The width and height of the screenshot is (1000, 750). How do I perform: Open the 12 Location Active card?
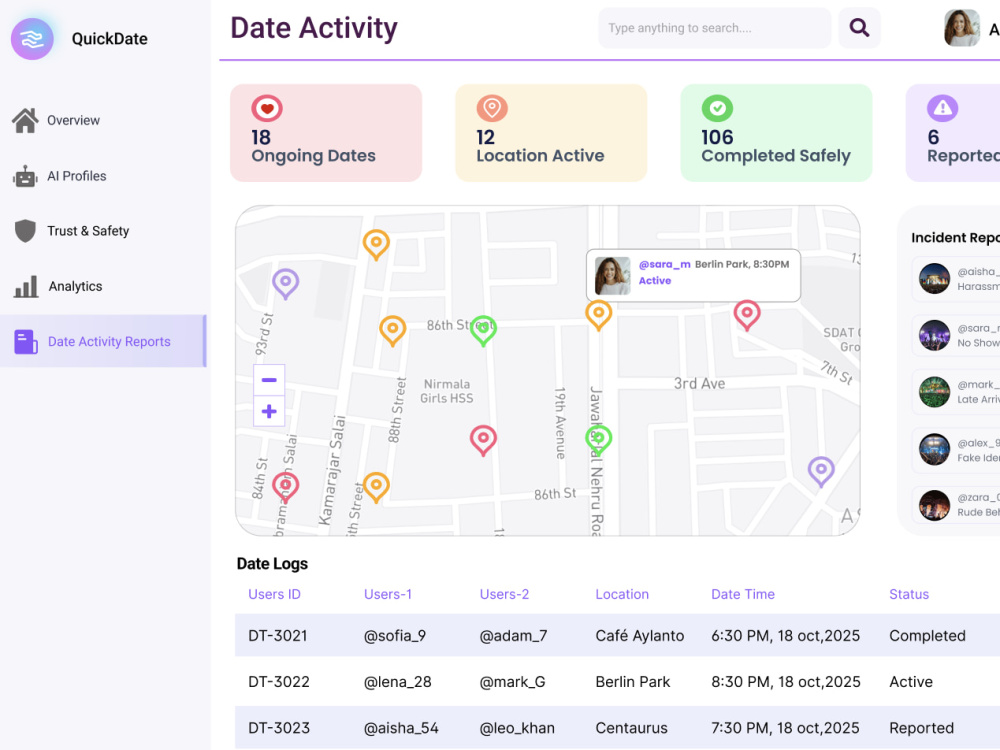(x=551, y=133)
